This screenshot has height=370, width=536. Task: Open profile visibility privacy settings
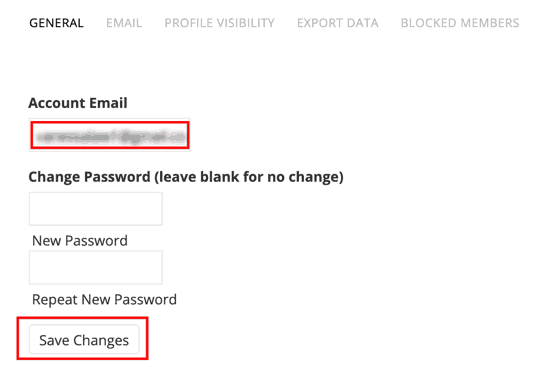[x=219, y=23]
